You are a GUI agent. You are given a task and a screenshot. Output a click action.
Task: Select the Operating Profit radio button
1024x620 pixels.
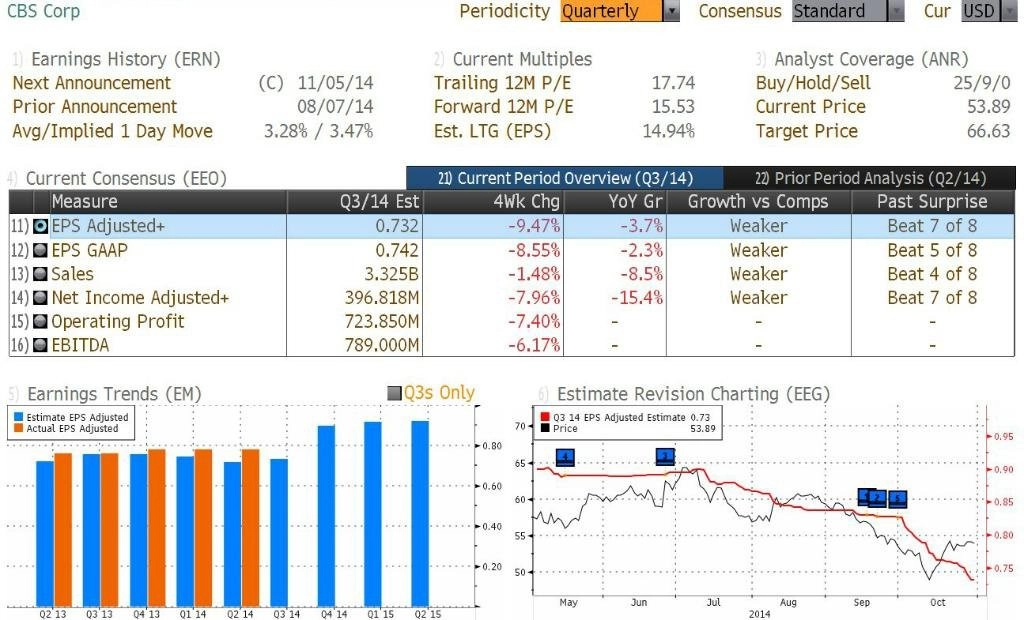pyautogui.click(x=40, y=321)
